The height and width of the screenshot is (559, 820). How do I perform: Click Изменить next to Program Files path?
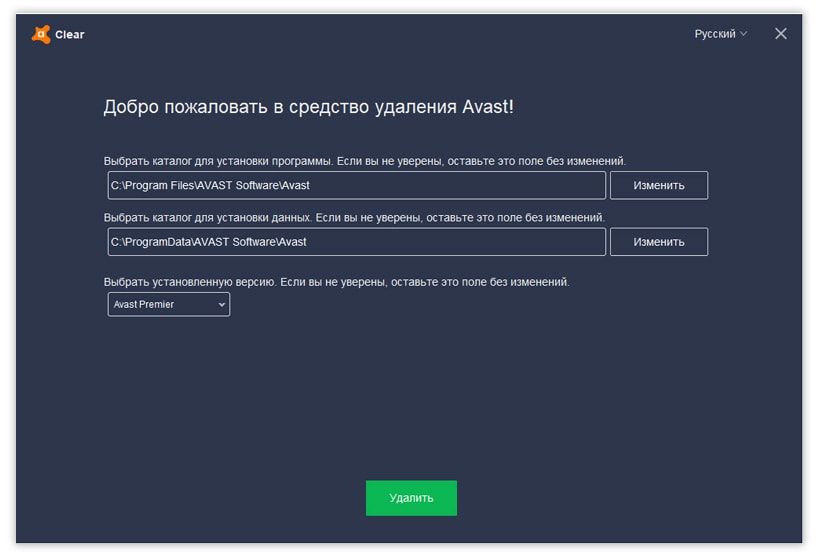pos(658,185)
